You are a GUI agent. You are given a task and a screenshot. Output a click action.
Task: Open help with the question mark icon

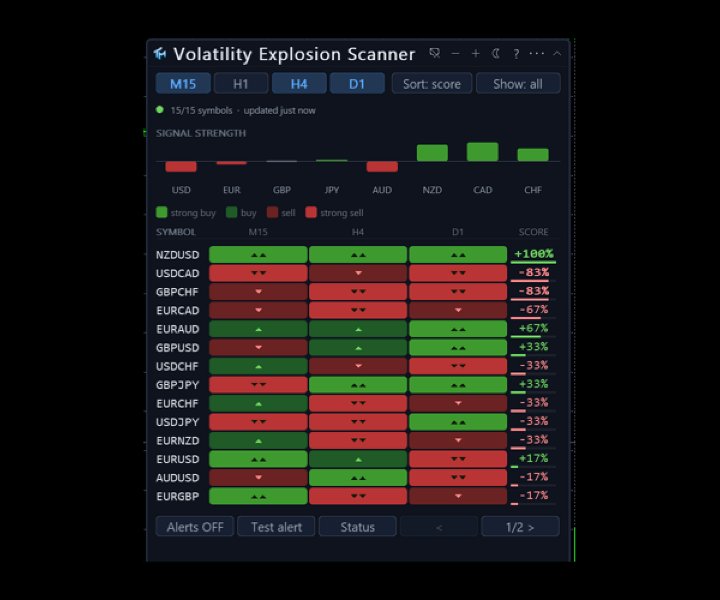[x=516, y=54]
